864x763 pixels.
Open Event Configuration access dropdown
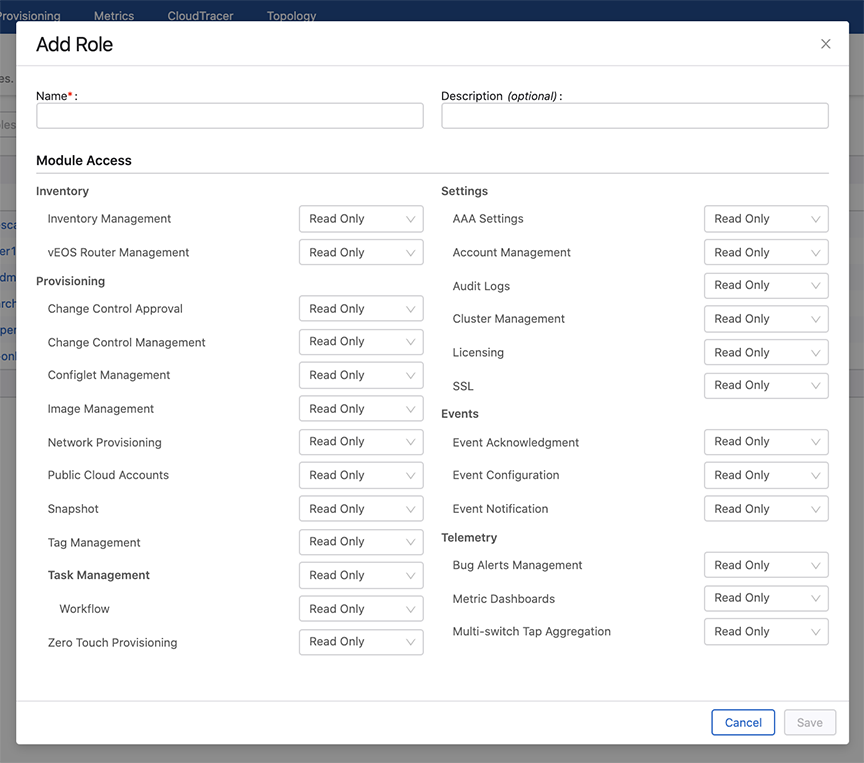pos(766,475)
